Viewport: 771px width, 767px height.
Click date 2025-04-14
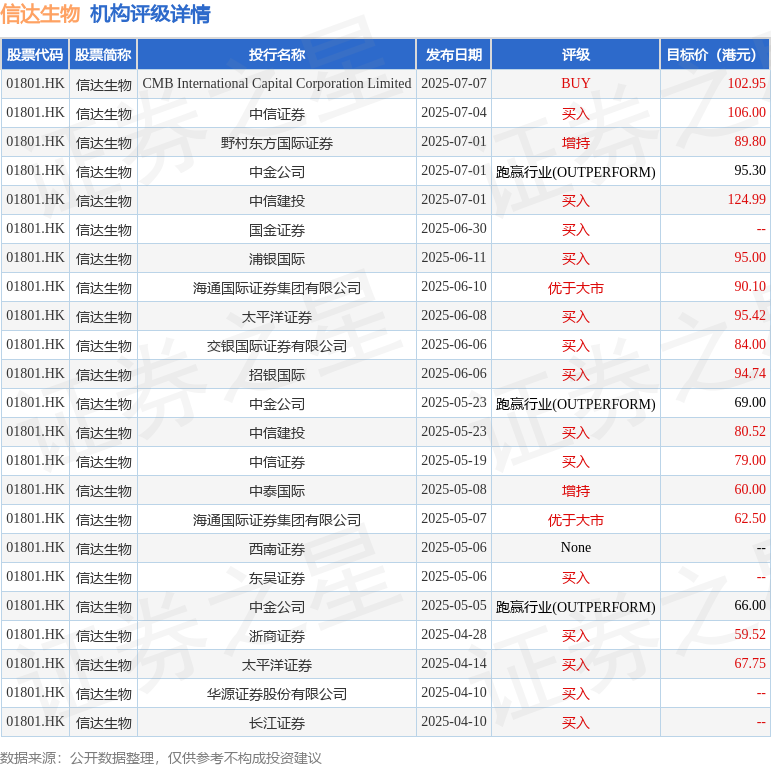[x=454, y=664]
